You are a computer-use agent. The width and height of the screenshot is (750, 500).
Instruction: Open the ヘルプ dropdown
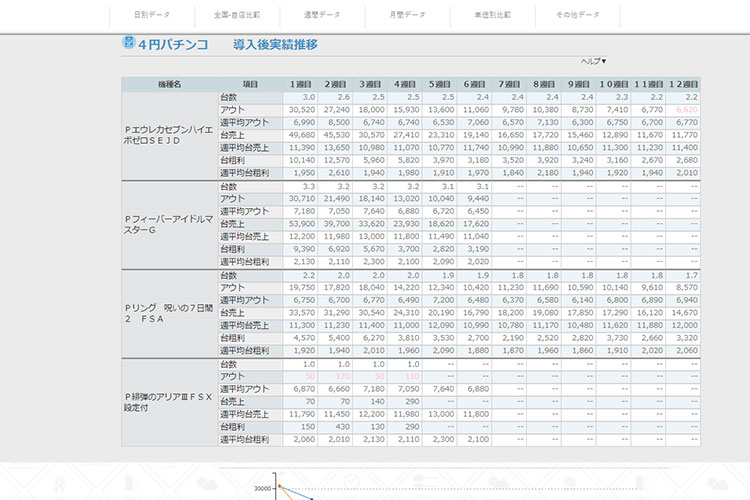point(593,61)
